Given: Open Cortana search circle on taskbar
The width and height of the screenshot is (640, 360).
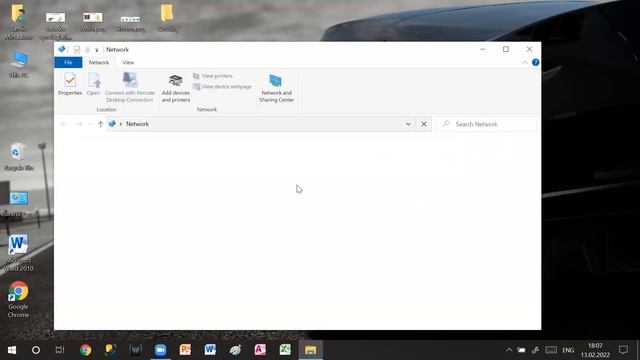Looking at the screenshot, I should [36, 350].
